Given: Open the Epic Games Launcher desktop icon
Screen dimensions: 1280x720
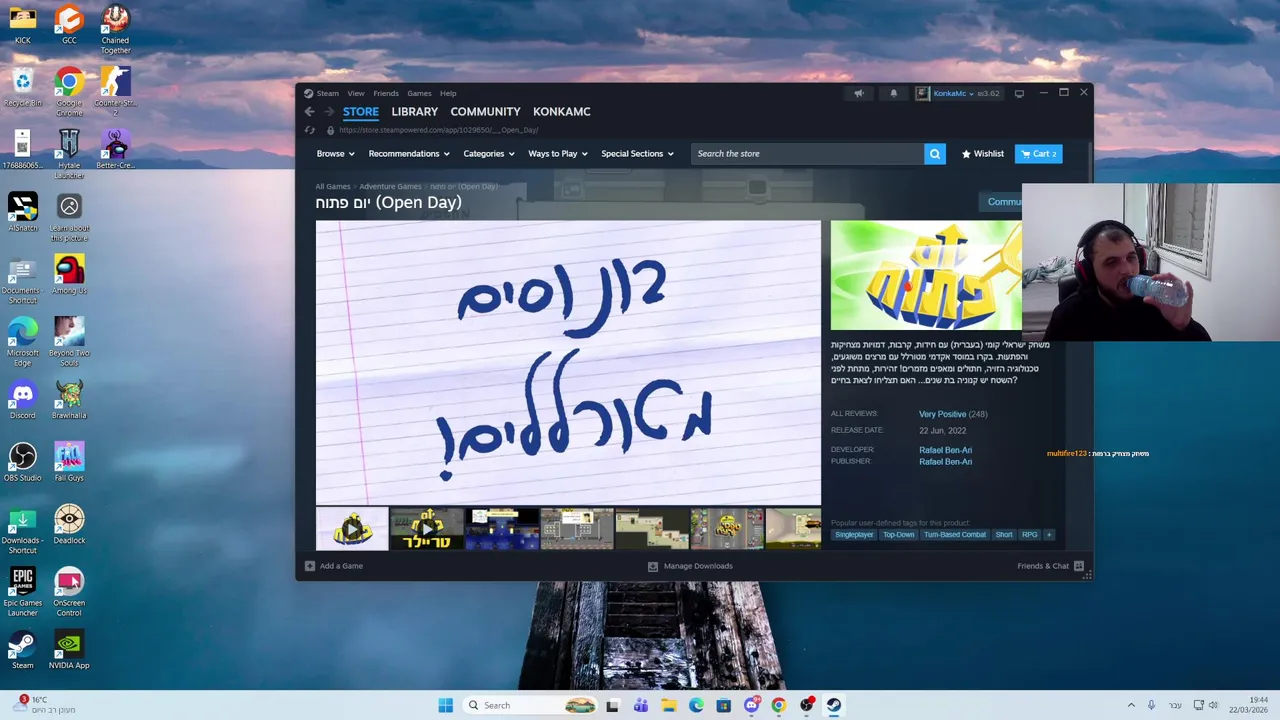Looking at the screenshot, I should (x=22, y=592).
